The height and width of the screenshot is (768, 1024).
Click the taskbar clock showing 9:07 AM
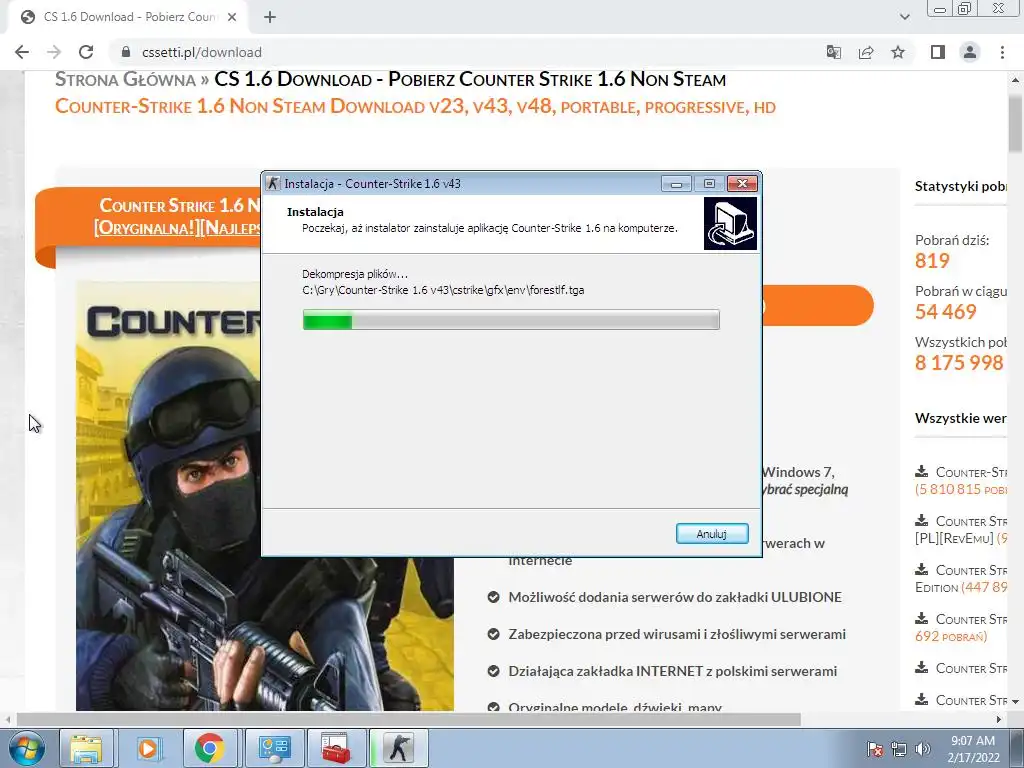tap(973, 749)
